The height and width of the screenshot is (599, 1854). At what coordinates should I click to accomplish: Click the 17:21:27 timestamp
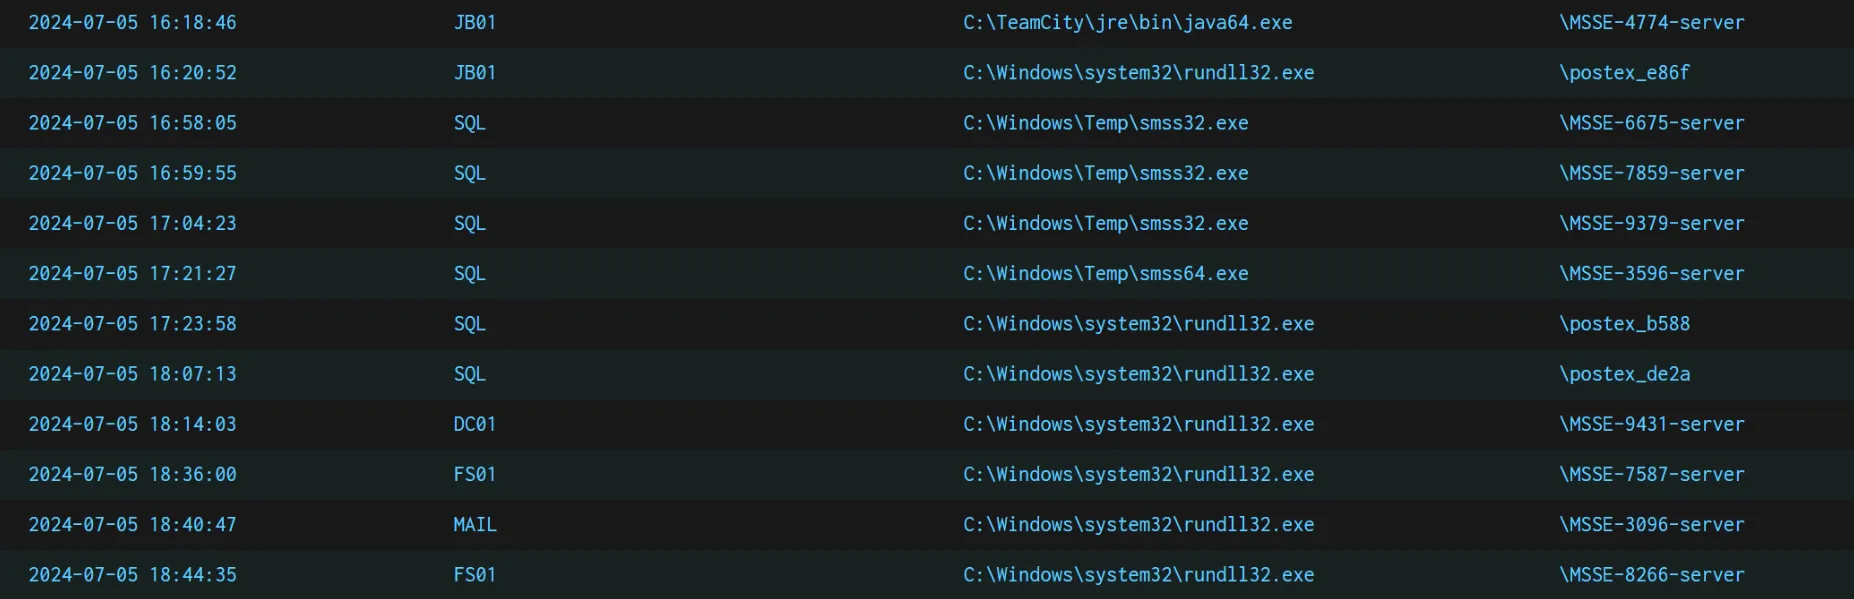(132, 273)
